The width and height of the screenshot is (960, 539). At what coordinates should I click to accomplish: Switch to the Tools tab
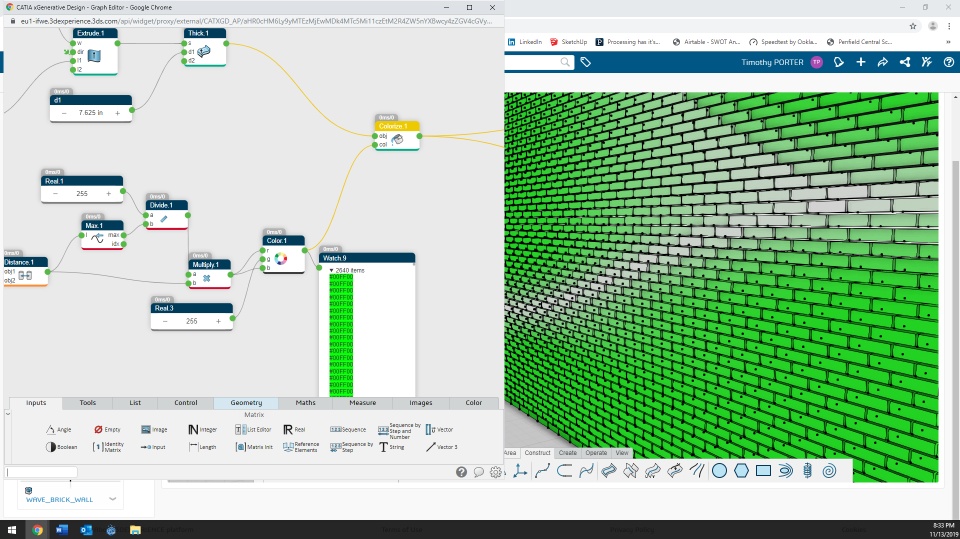[x=88, y=403]
